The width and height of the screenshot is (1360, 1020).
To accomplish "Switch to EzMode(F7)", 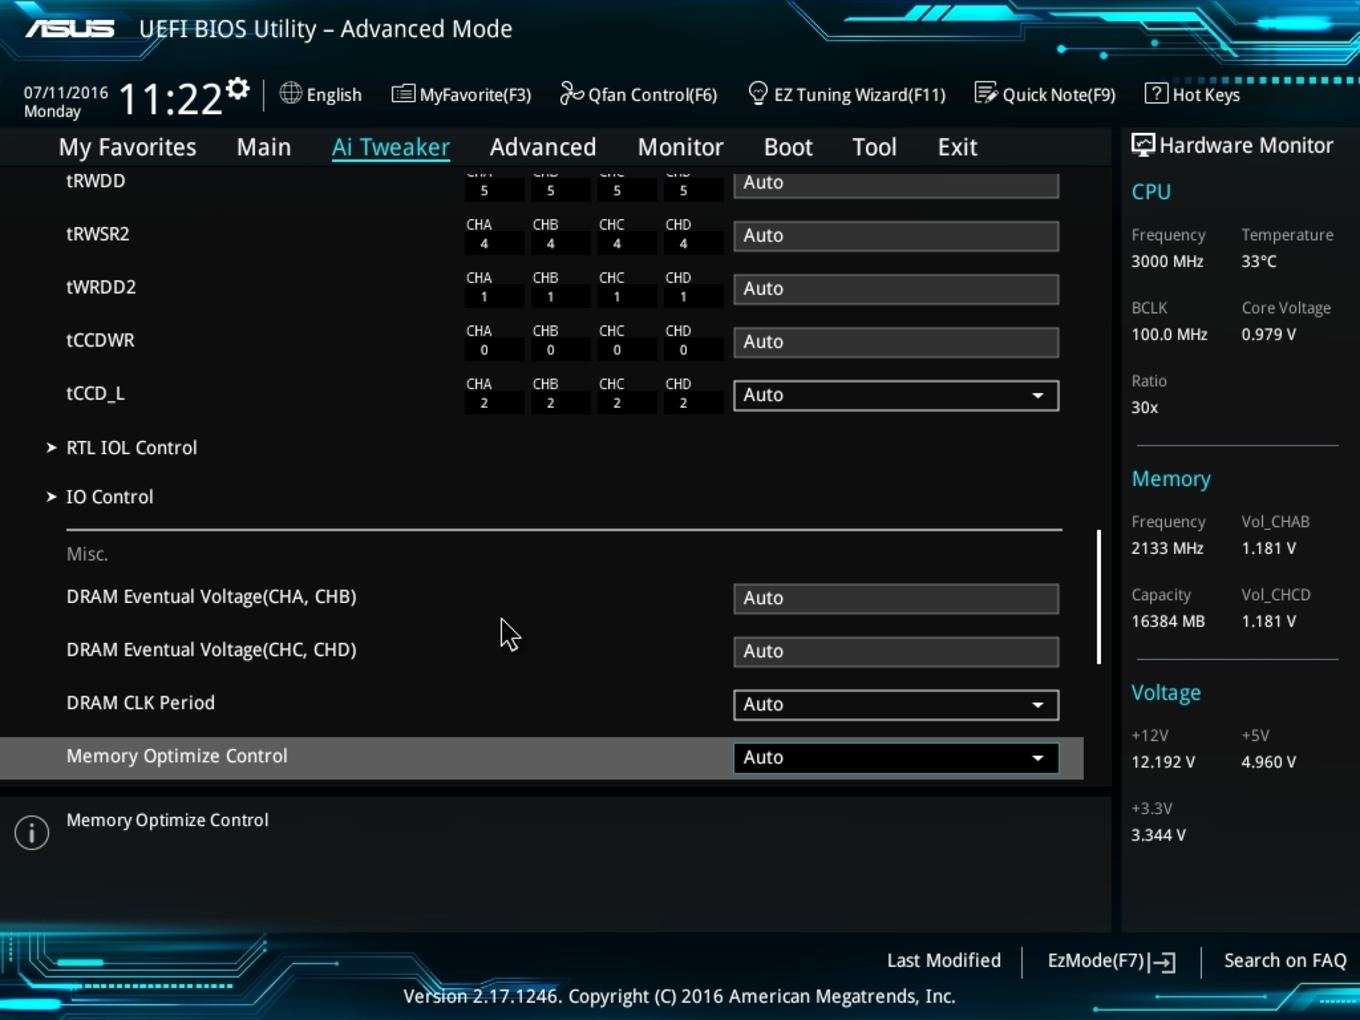I will [1111, 961].
